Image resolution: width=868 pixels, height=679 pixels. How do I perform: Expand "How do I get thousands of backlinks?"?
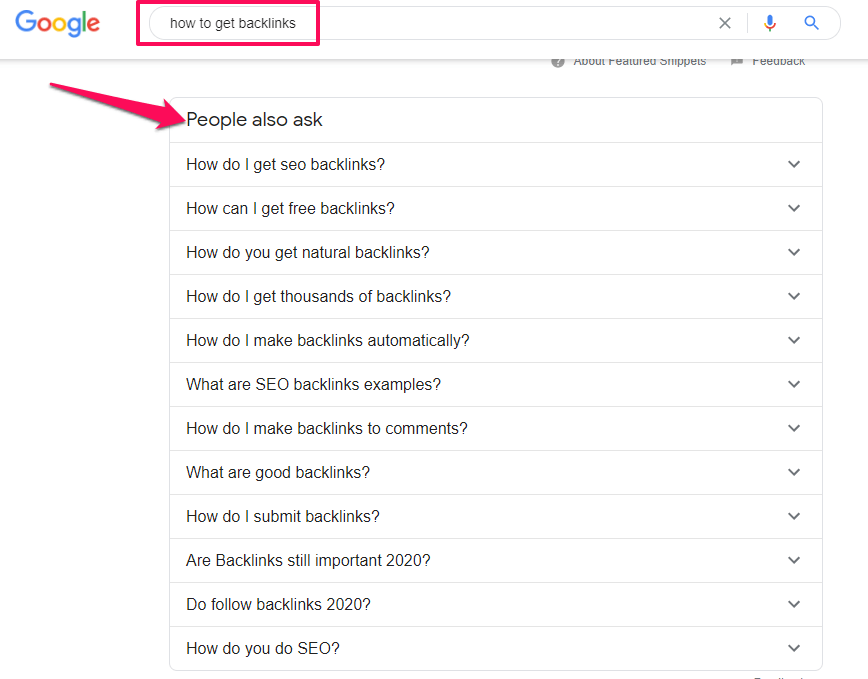(318, 297)
